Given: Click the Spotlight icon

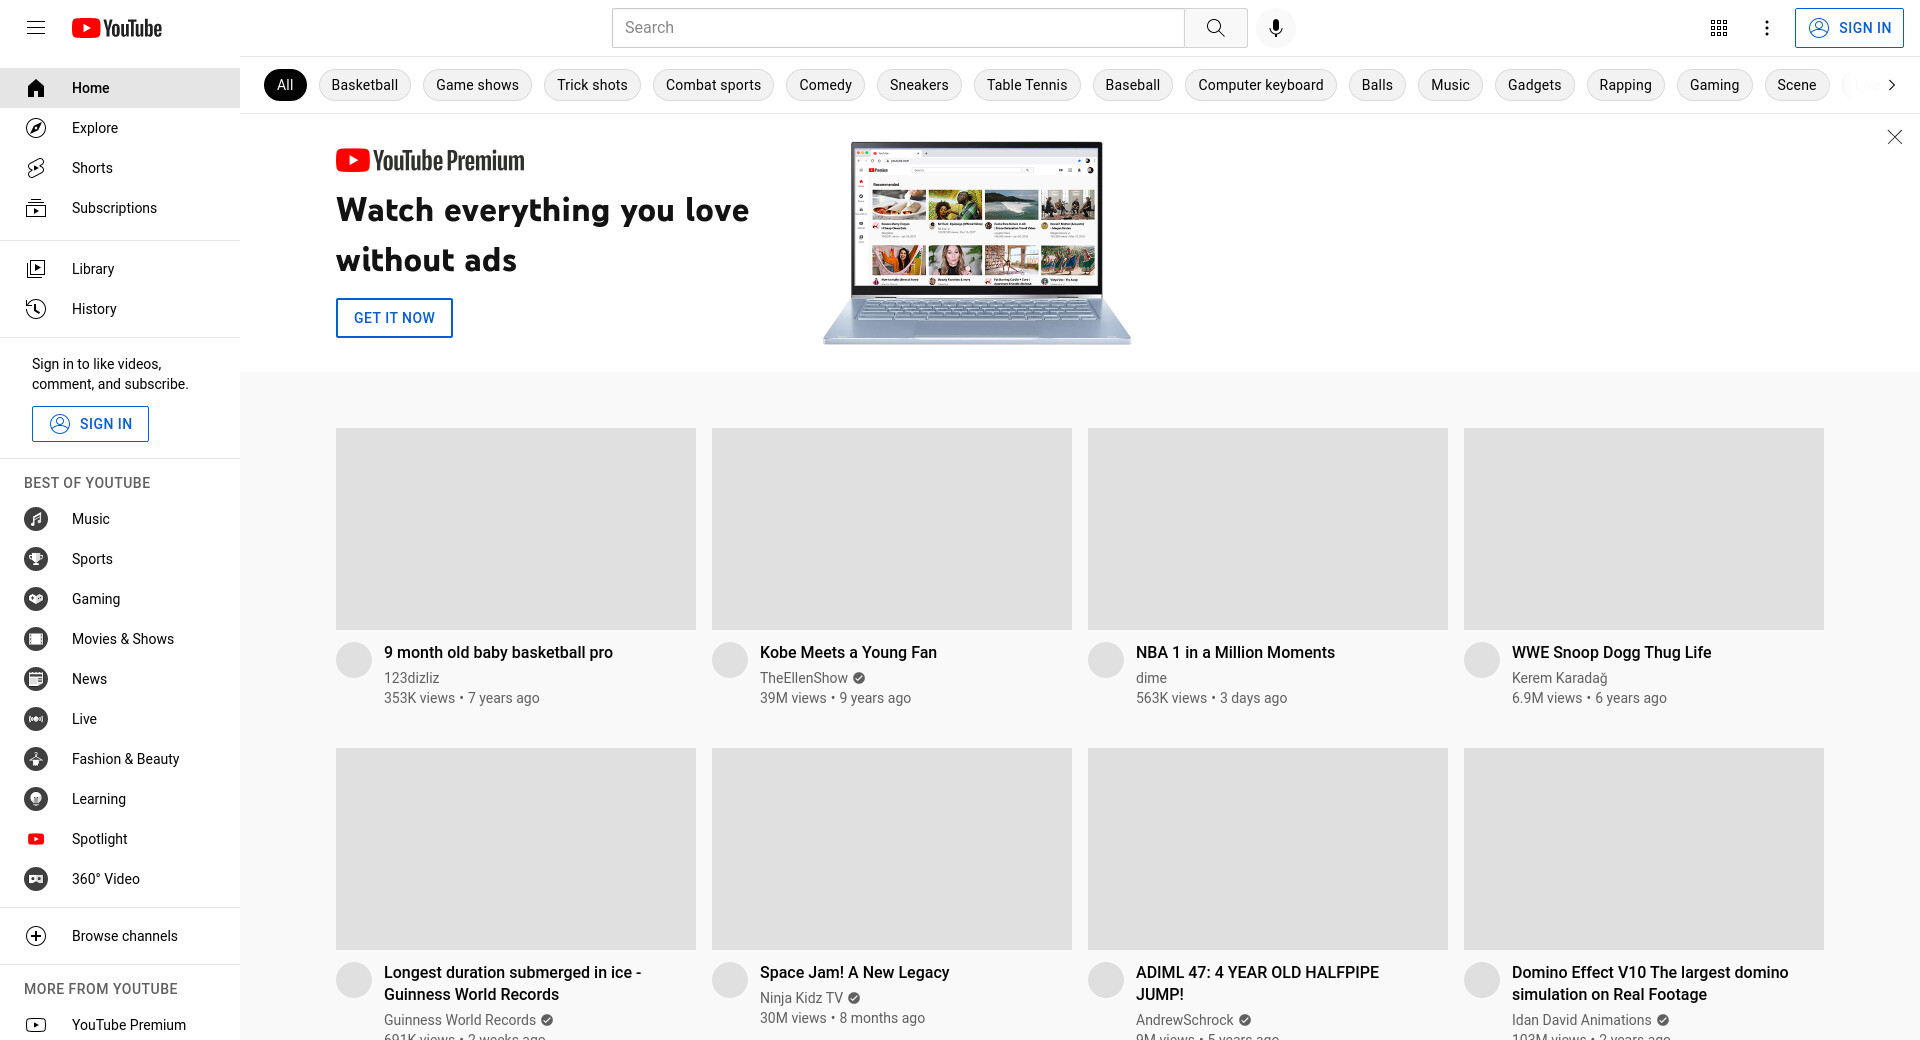Looking at the screenshot, I should pos(36,839).
